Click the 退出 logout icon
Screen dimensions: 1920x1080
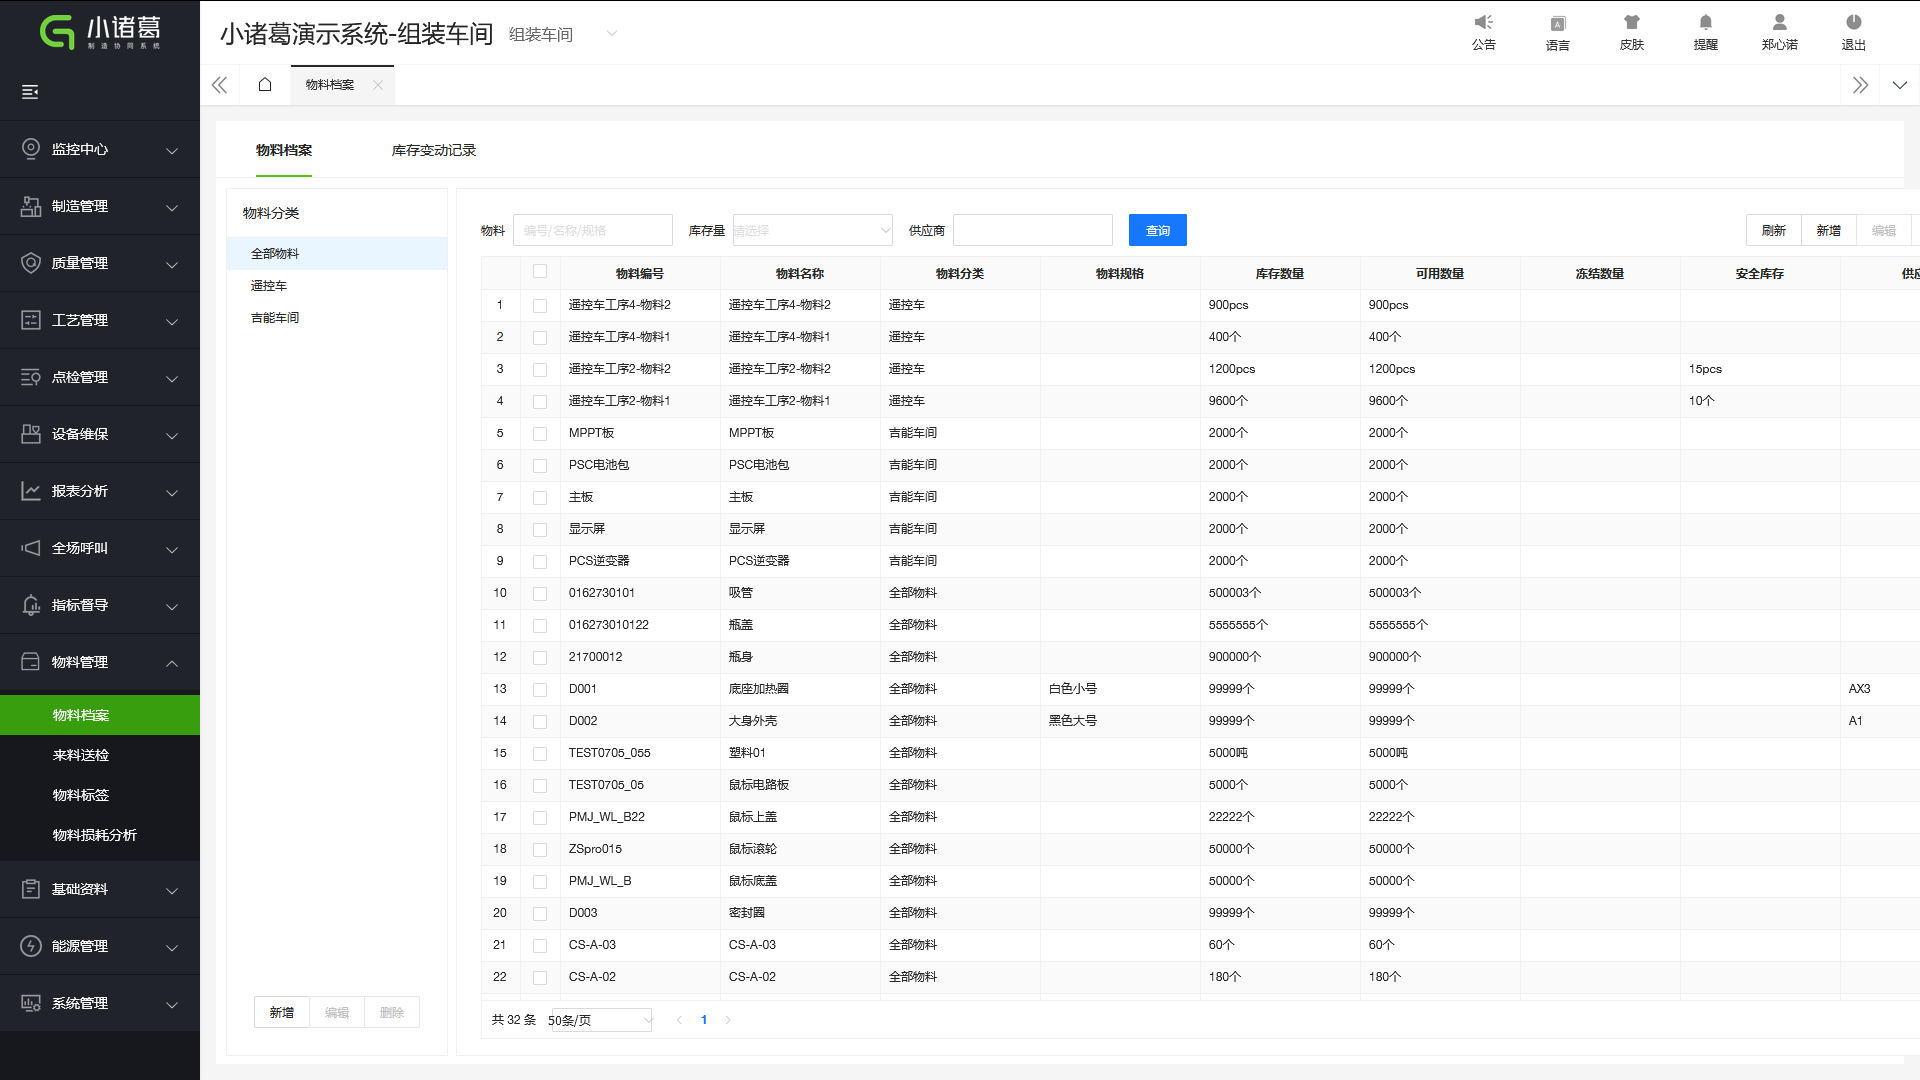pos(1853,32)
